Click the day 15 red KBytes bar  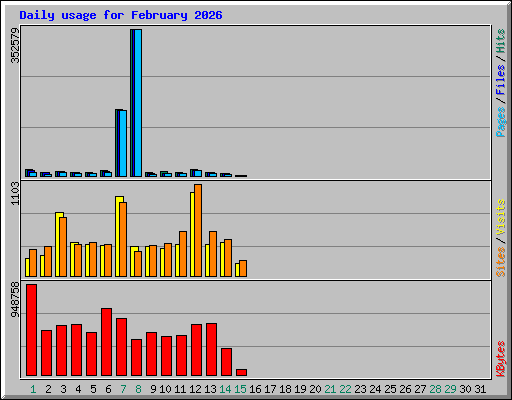[x=242, y=373]
